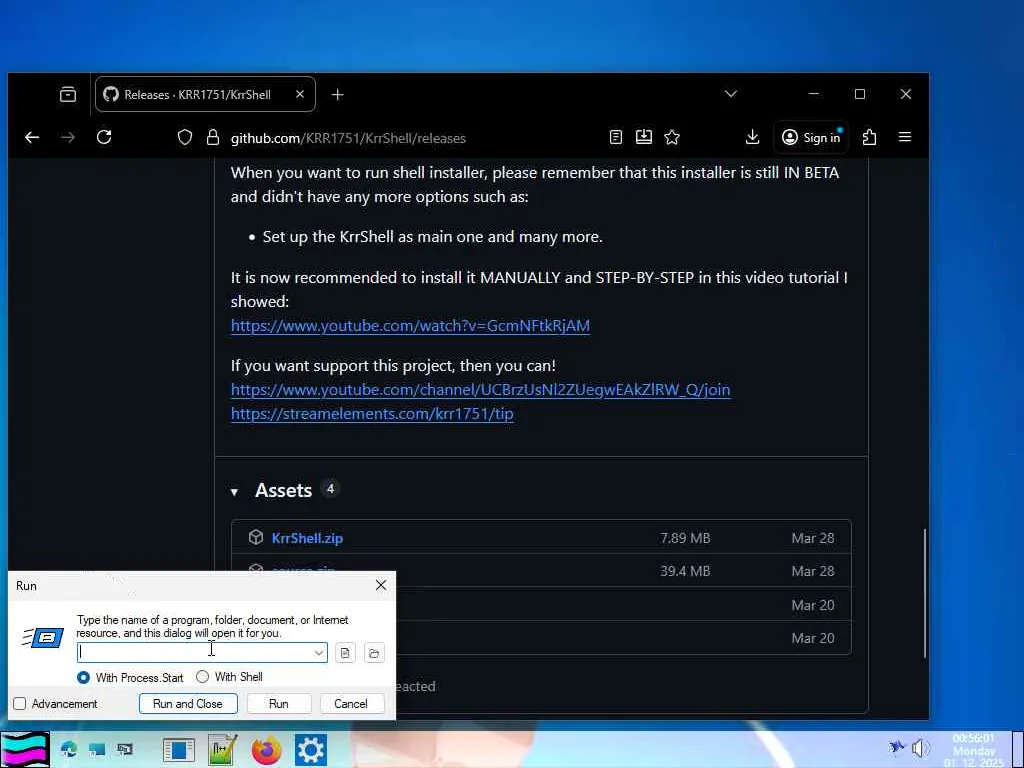The image size is (1024, 768).
Task: Open the Firefox downloads panel
Action: [x=752, y=137]
